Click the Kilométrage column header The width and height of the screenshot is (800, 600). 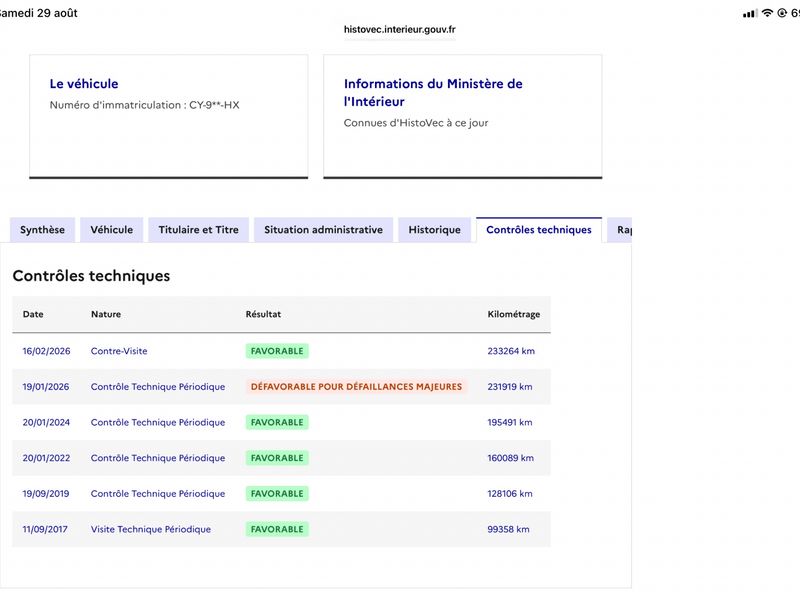514,314
